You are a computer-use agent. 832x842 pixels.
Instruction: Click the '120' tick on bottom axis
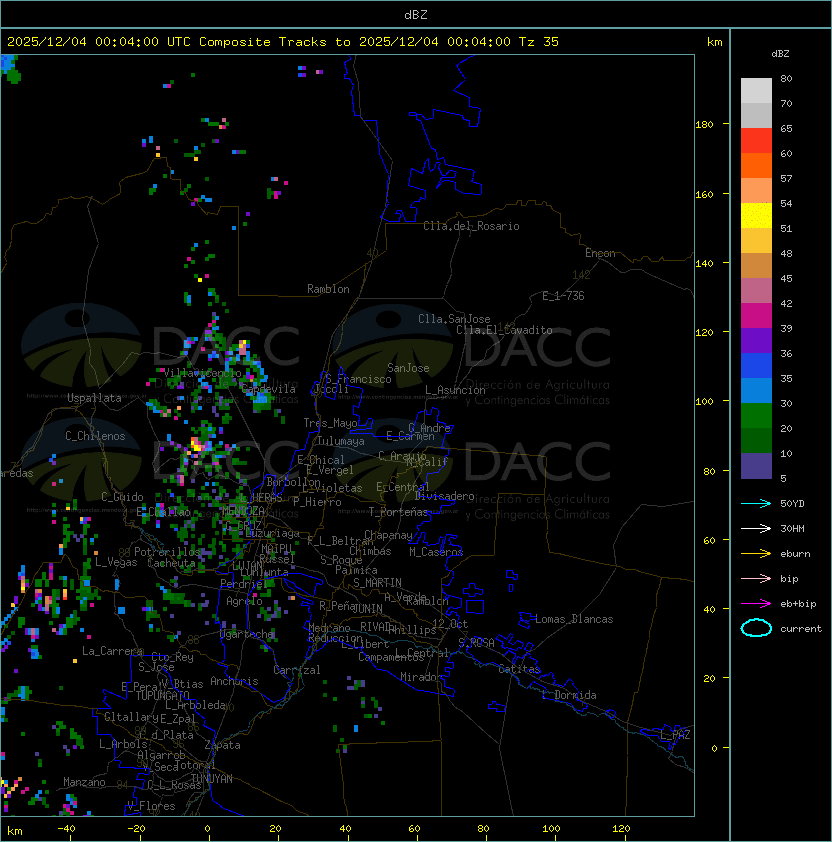[621, 829]
